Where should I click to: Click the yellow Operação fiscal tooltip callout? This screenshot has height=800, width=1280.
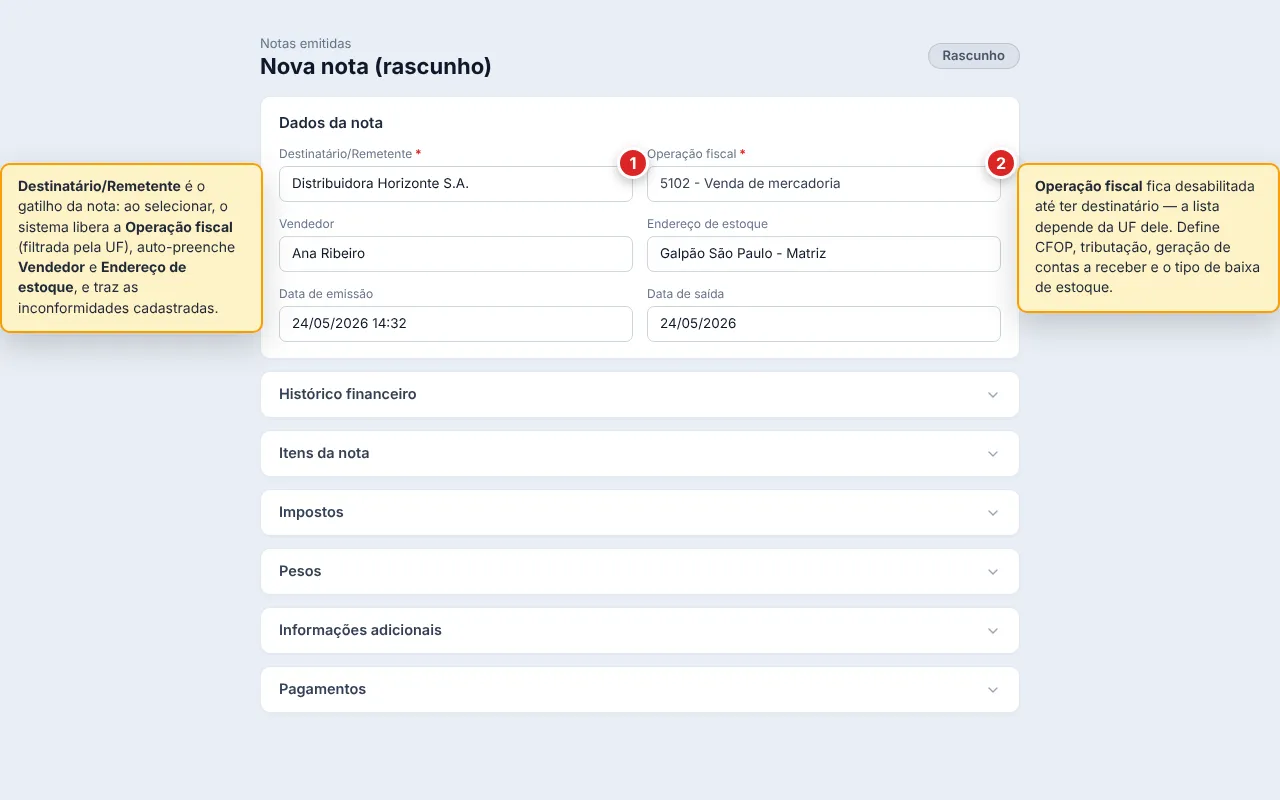pos(1148,238)
